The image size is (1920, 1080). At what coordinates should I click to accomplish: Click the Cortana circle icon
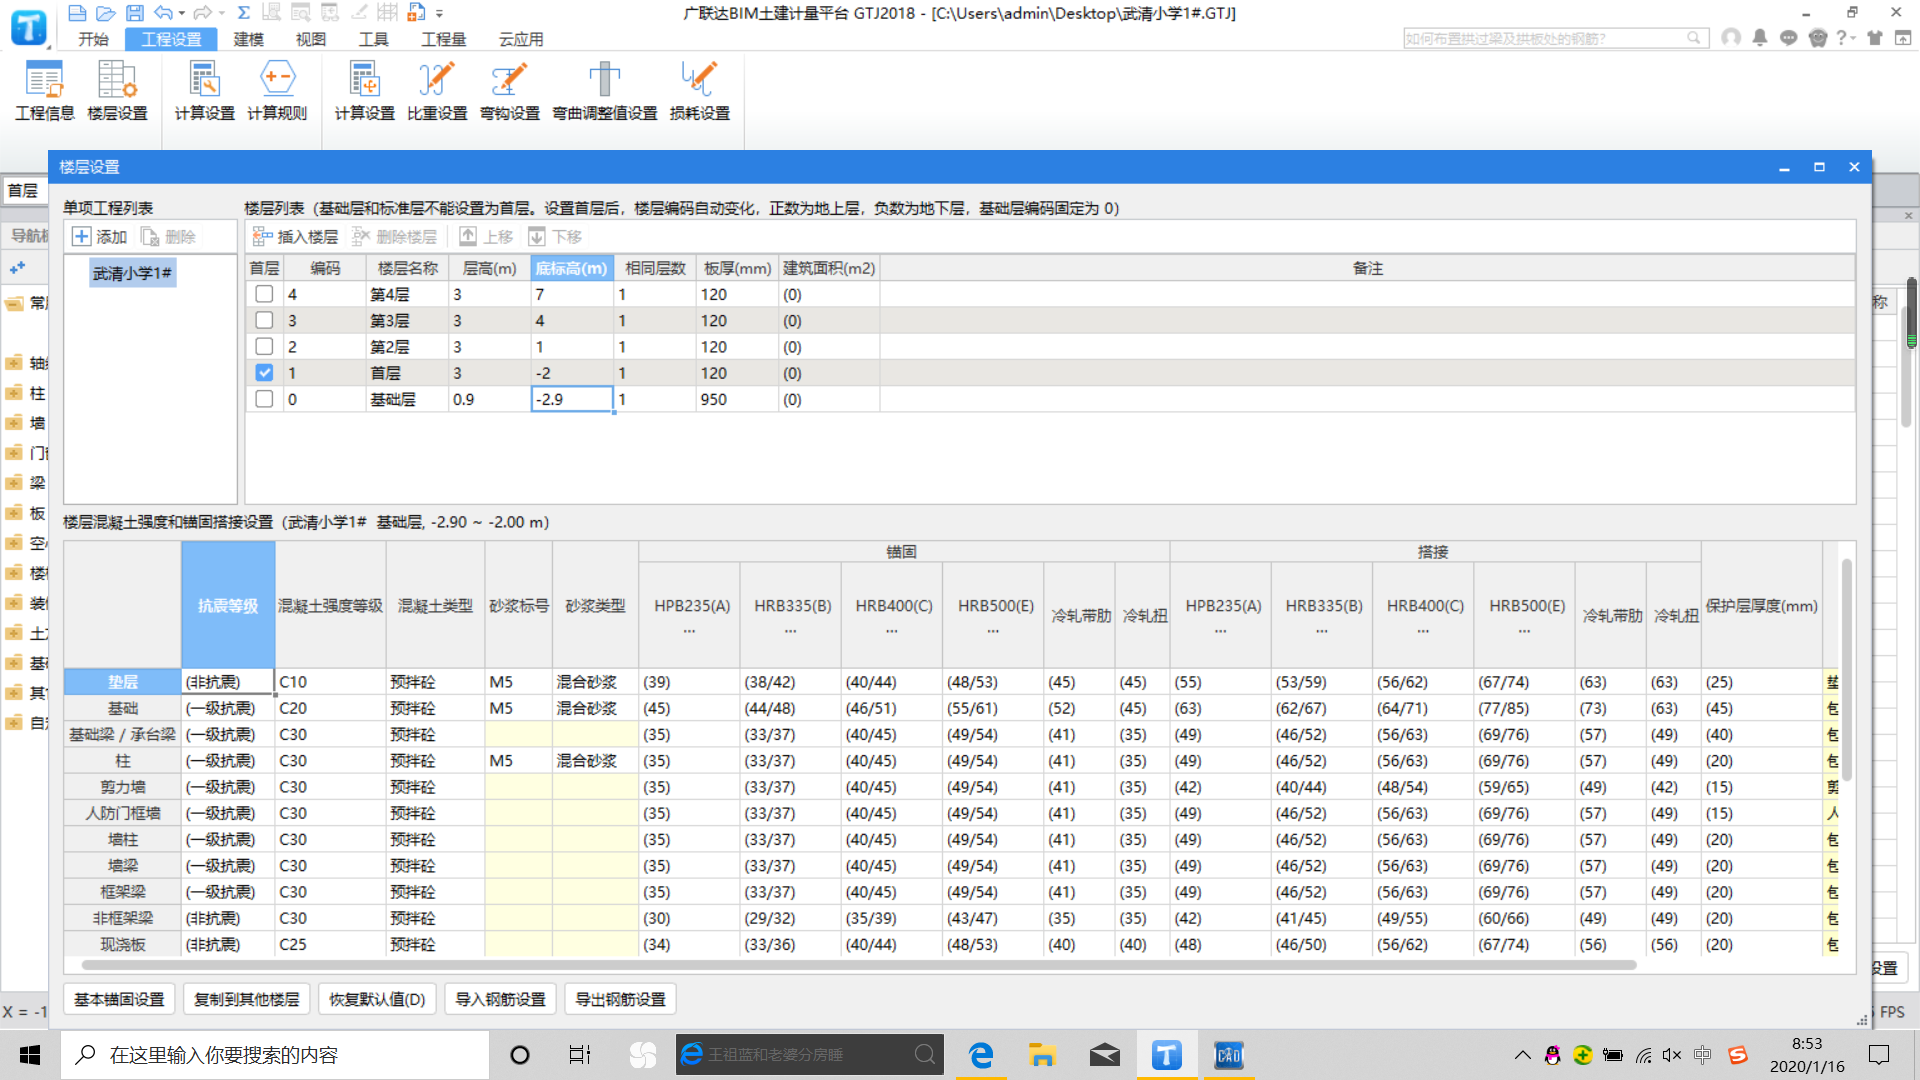[520, 1055]
